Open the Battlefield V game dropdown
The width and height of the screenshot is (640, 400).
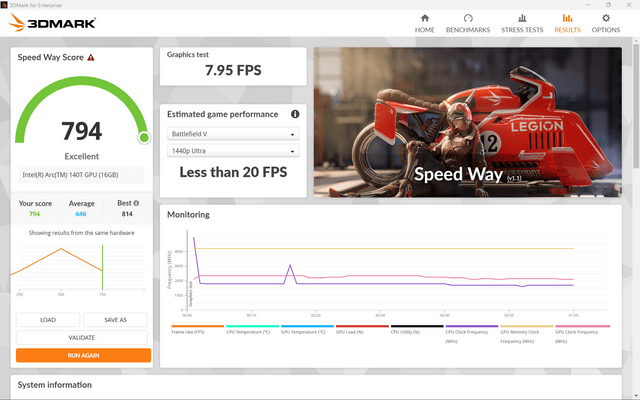coord(233,134)
